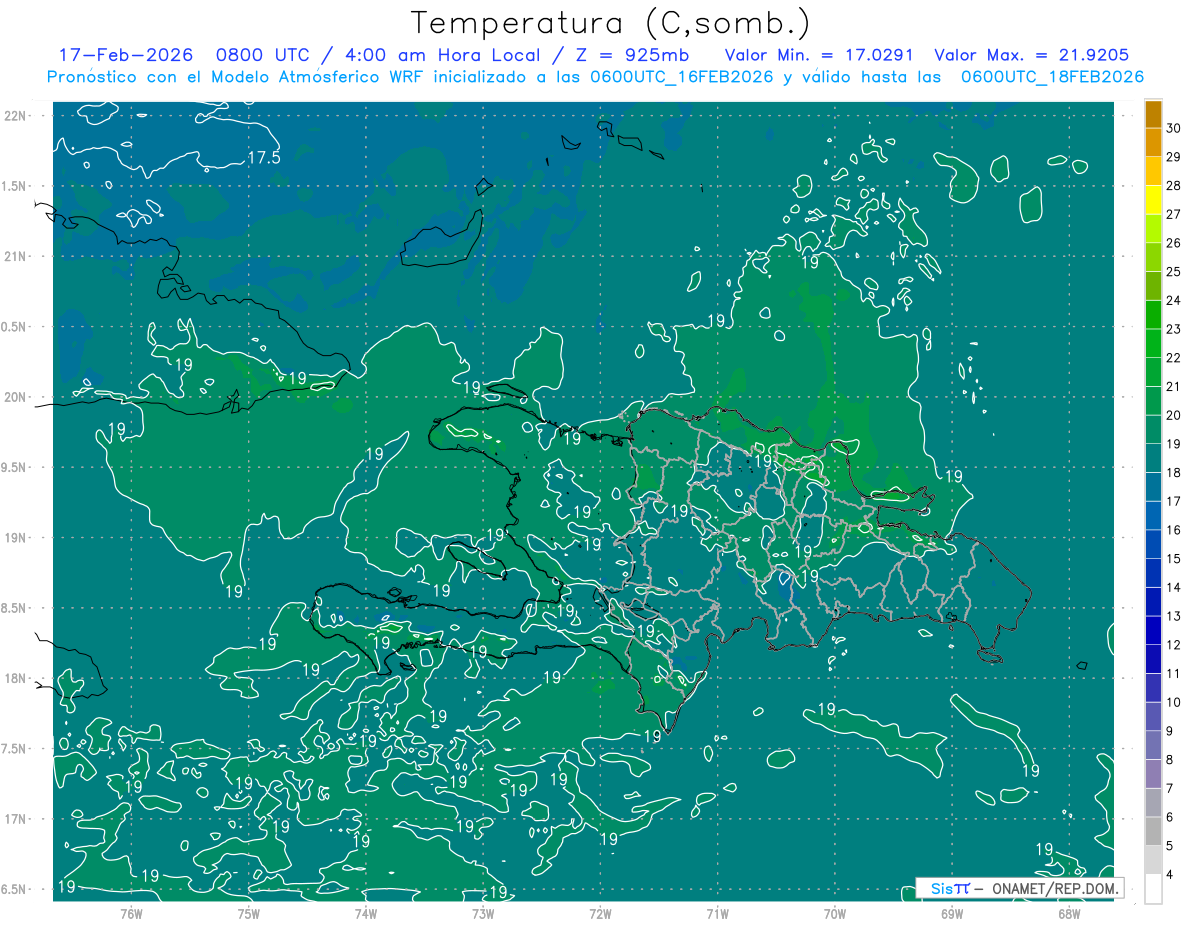Click the yellow legend swatch between 27 and 28
Viewport: 1200px width, 927px height.
pyautogui.click(x=1153, y=200)
